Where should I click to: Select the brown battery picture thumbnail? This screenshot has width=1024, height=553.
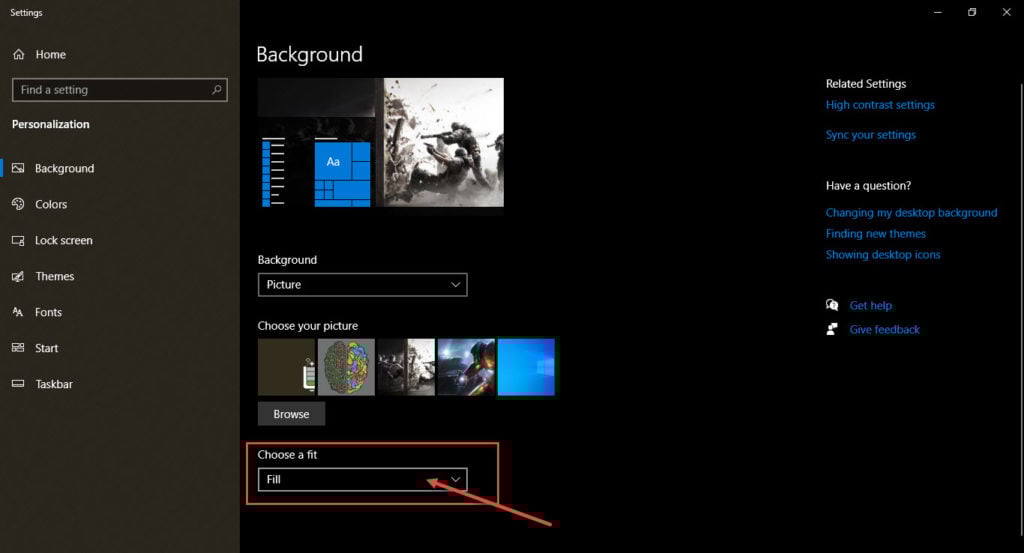[x=286, y=367]
